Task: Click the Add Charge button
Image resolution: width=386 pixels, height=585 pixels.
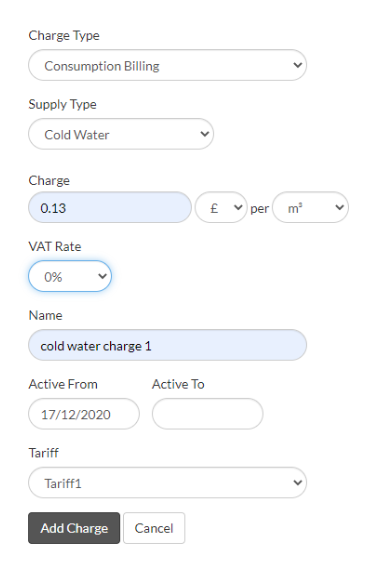Action: coord(74,529)
